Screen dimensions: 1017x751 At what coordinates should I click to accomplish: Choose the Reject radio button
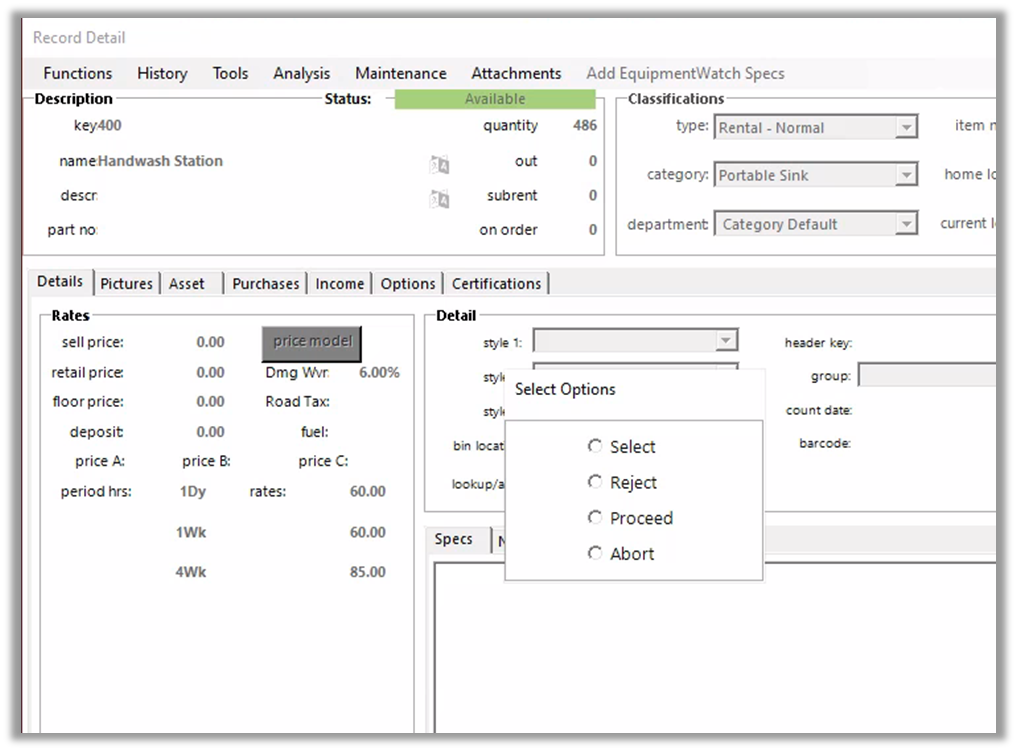tap(595, 483)
